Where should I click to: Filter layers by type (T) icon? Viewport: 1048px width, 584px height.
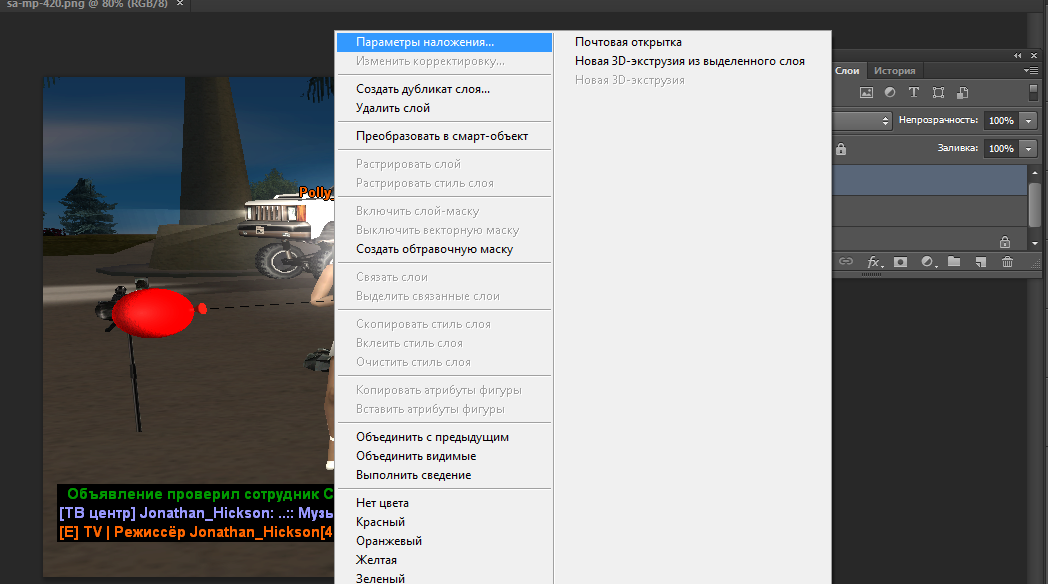tap(914, 93)
